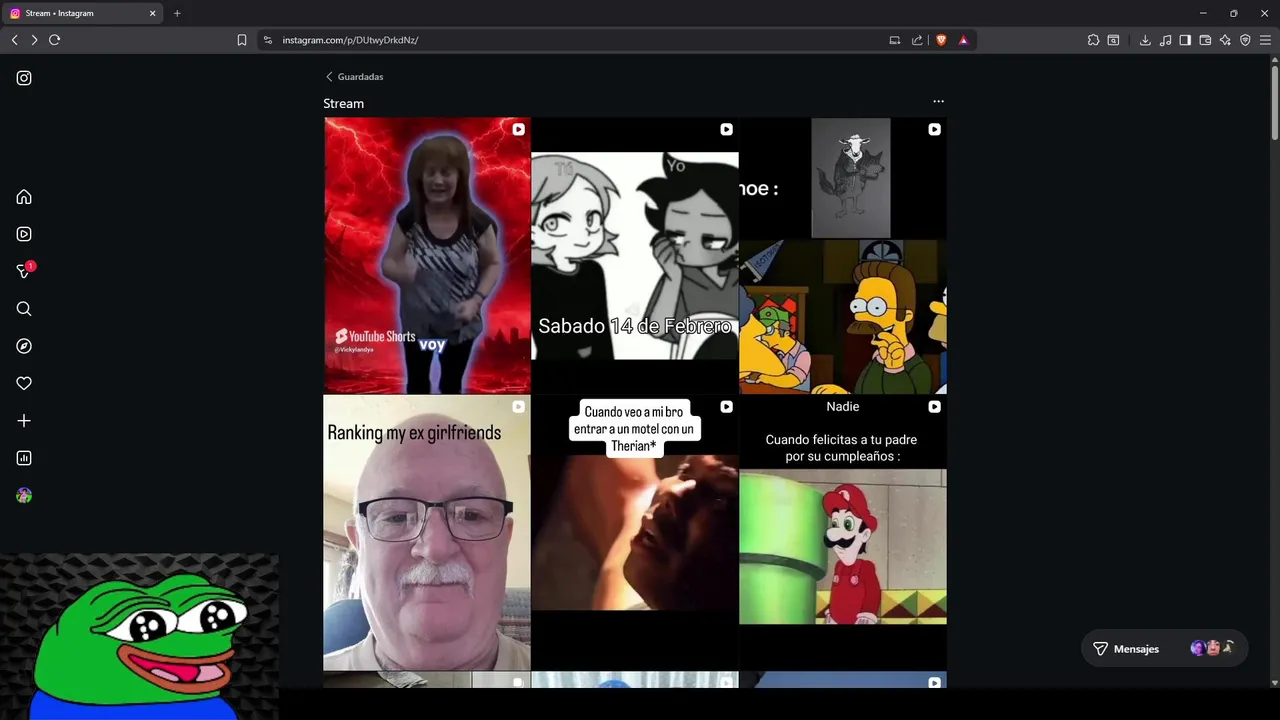Click the Brave Rewards triangle icon
The image size is (1280, 720).
[x=963, y=40]
